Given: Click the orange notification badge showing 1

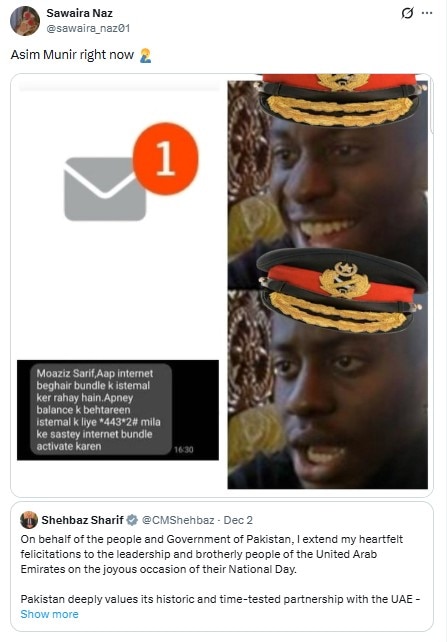Looking at the screenshot, I should coord(165,158).
